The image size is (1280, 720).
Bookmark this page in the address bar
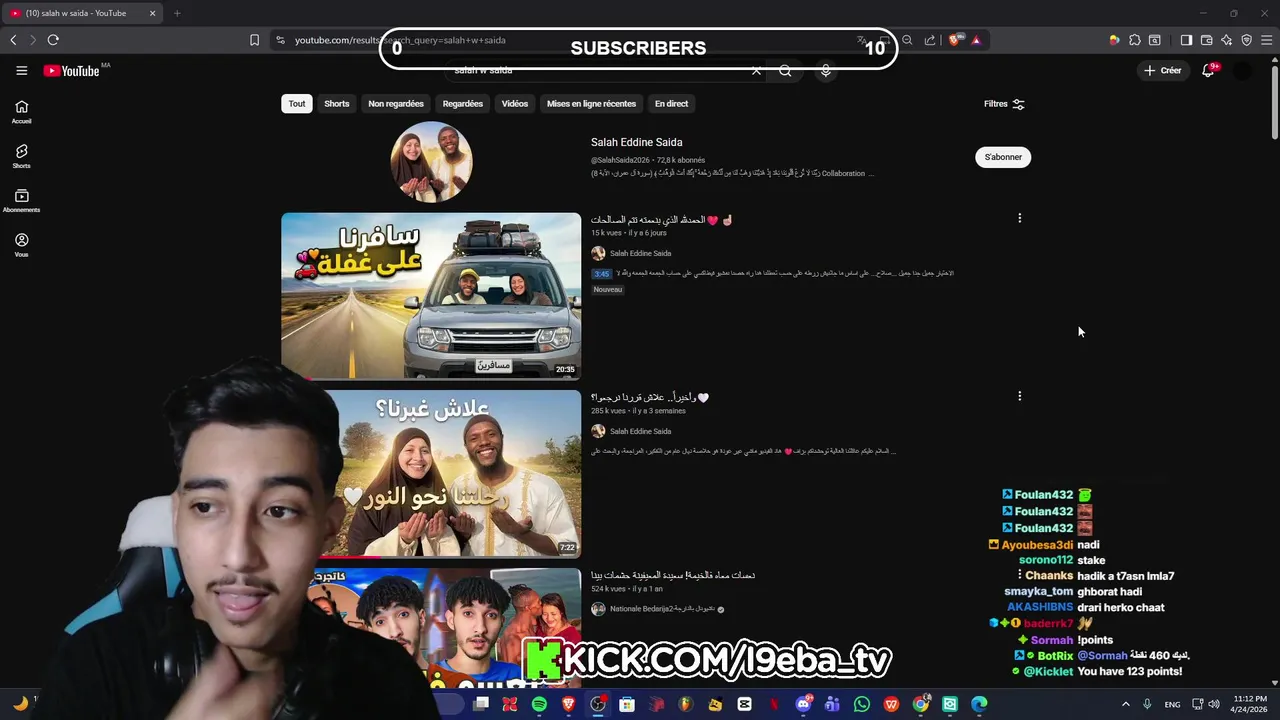[254, 40]
